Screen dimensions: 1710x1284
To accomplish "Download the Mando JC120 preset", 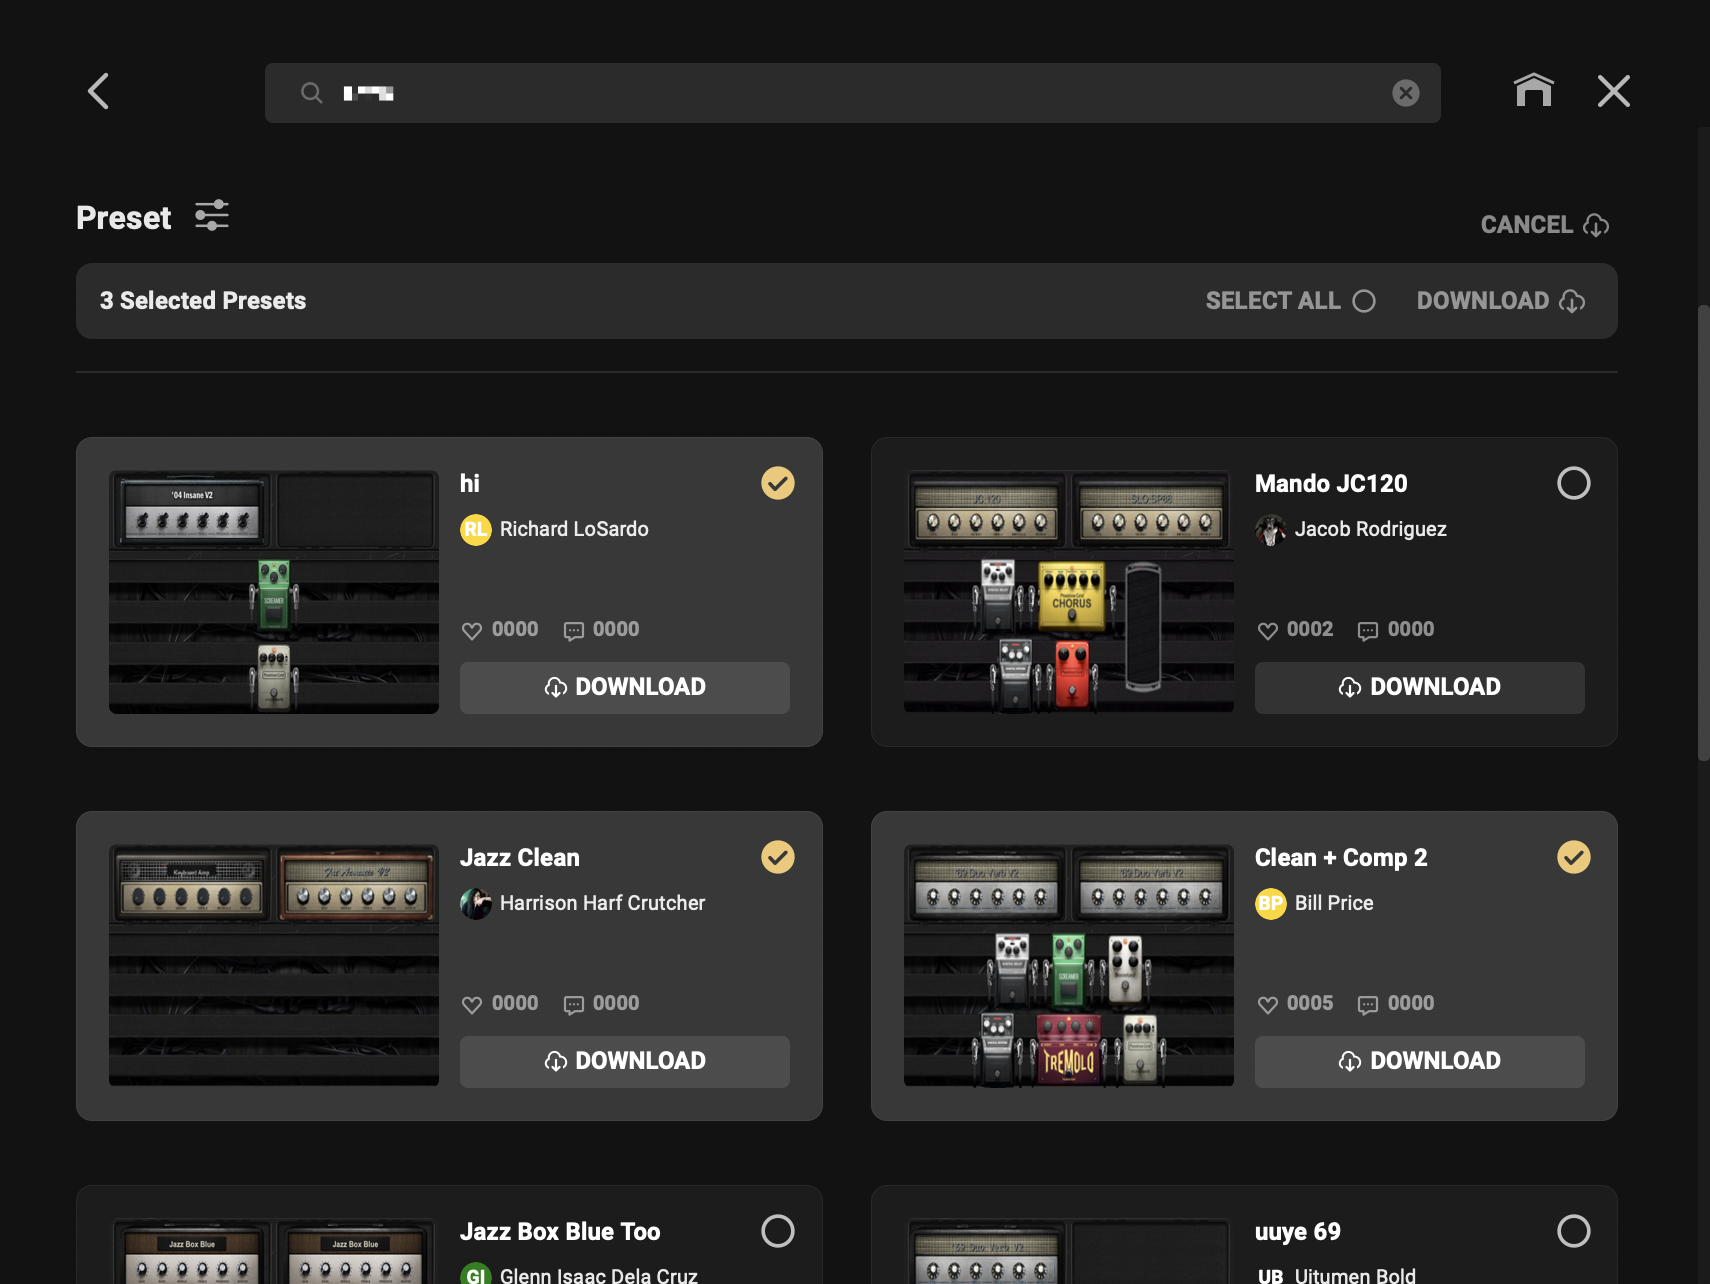I will [x=1420, y=687].
